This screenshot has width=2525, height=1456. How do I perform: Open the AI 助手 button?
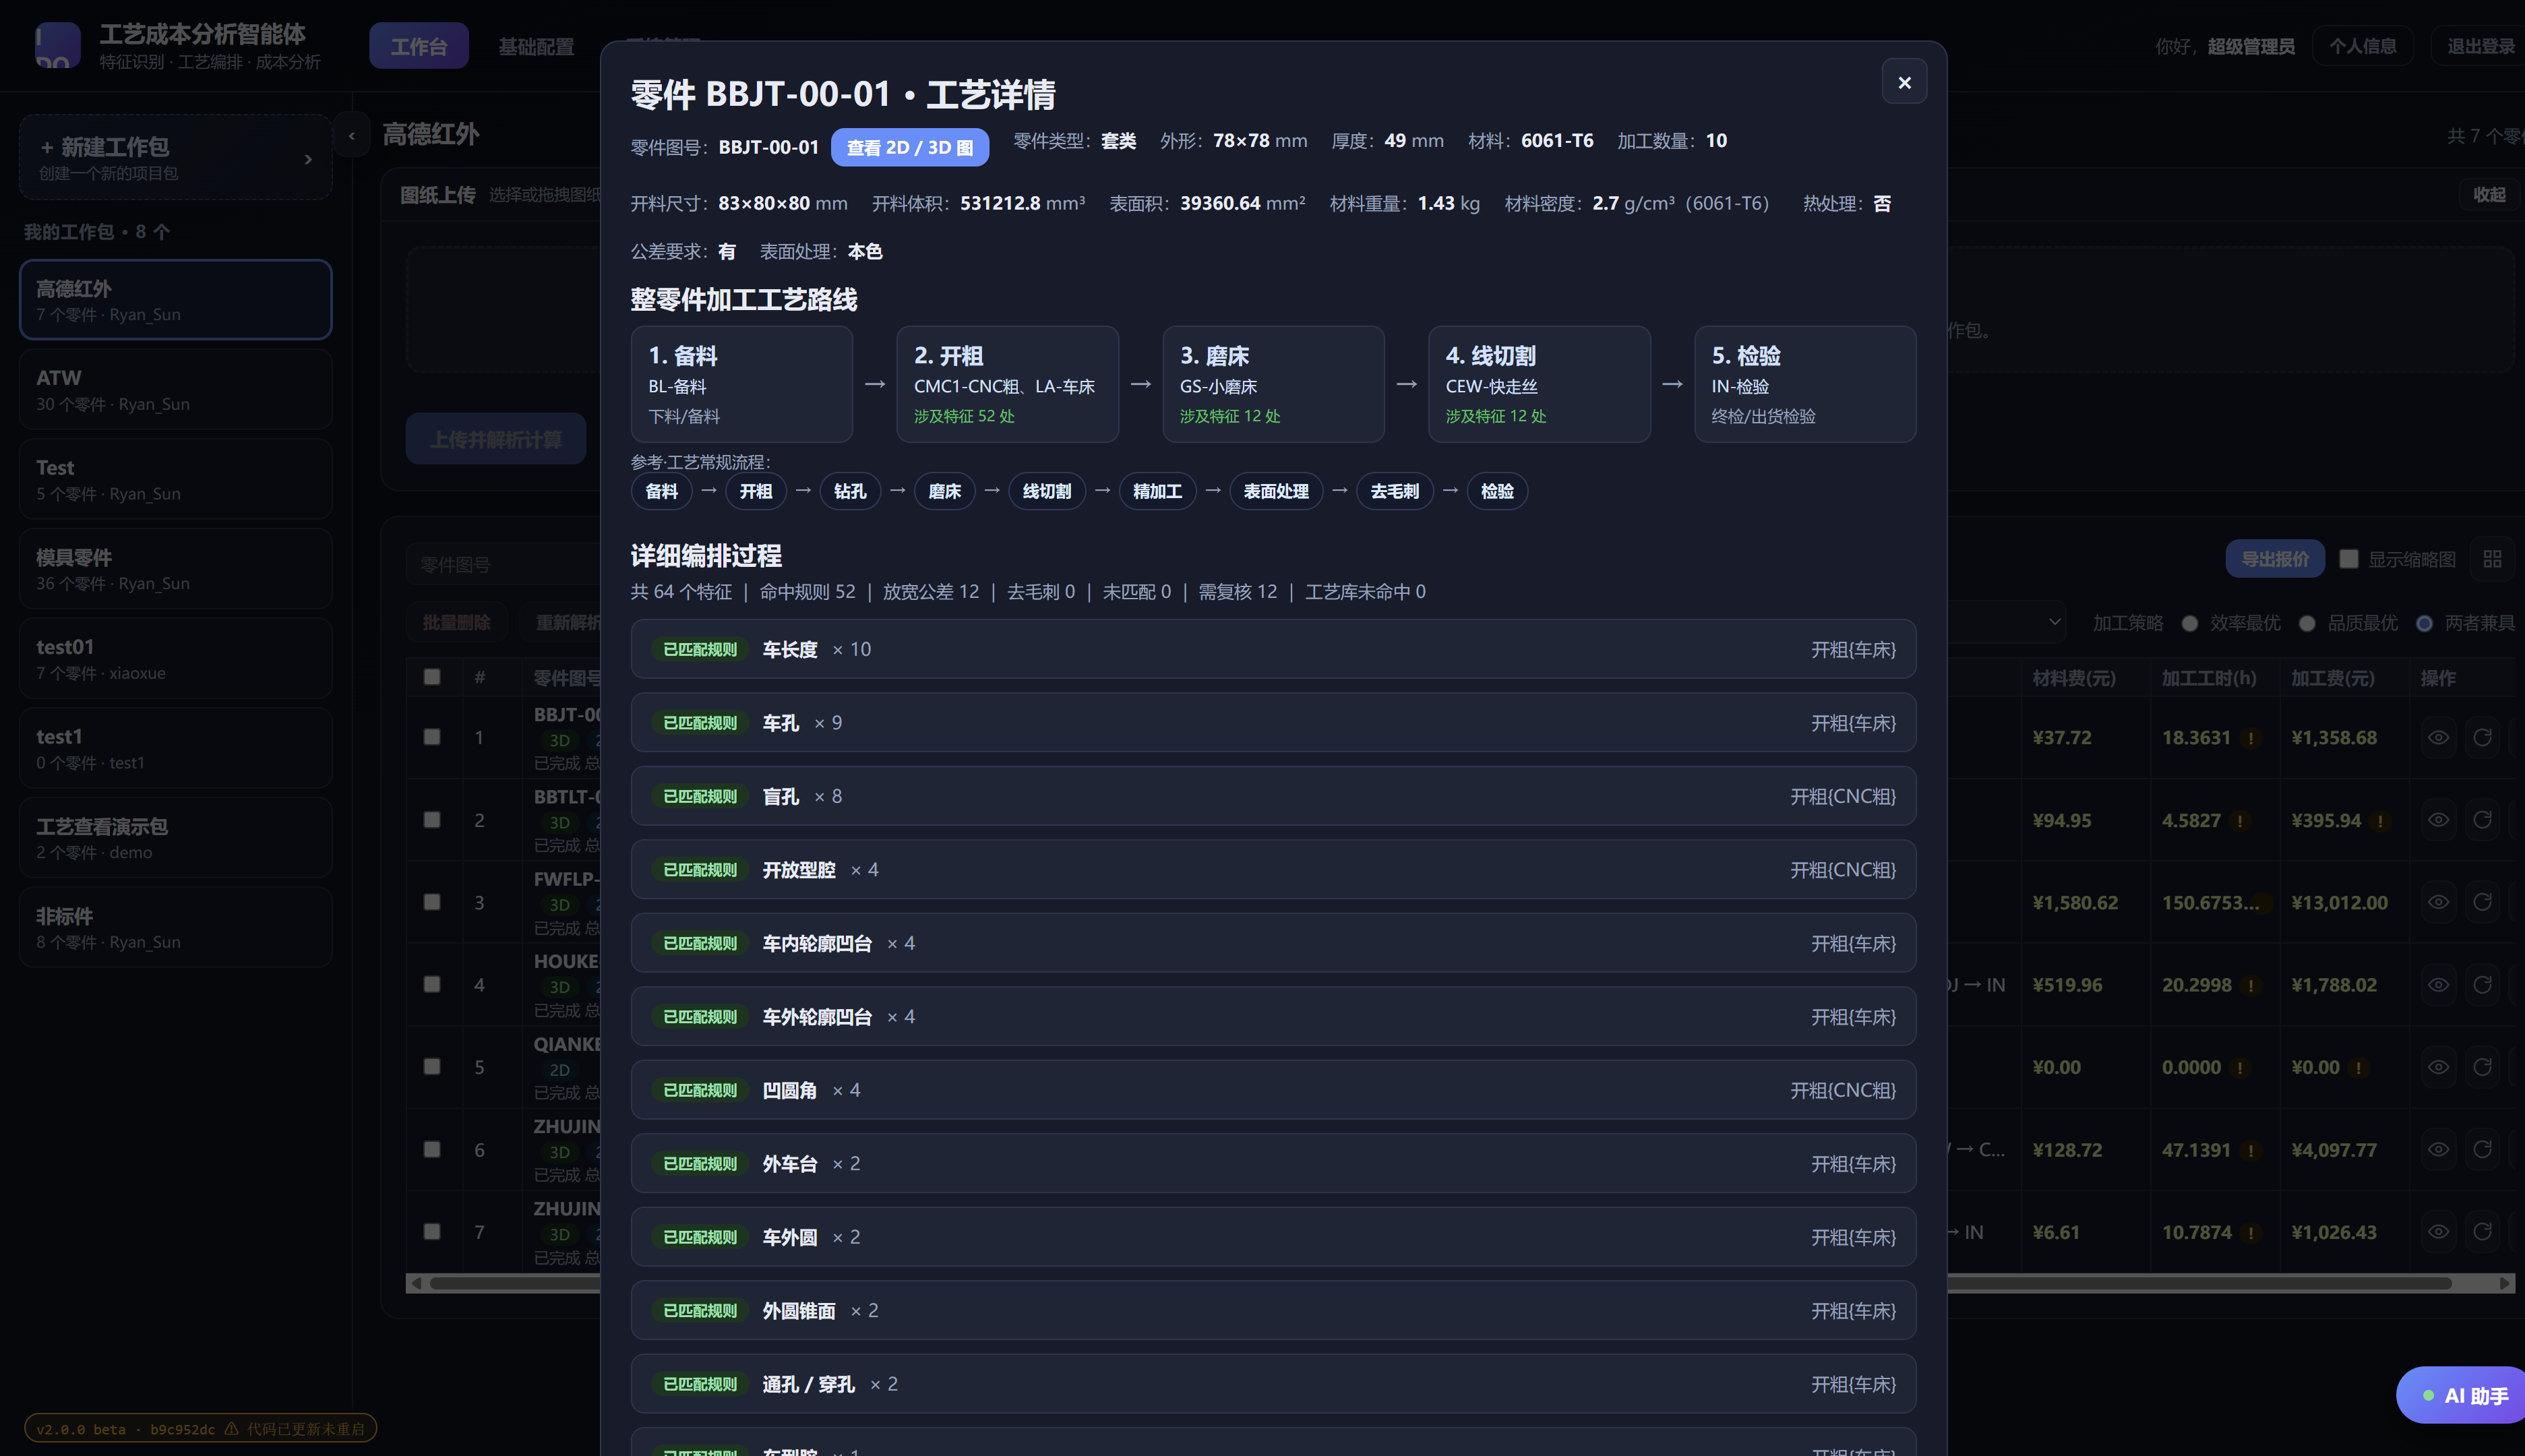pyautogui.click(x=2463, y=1395)
